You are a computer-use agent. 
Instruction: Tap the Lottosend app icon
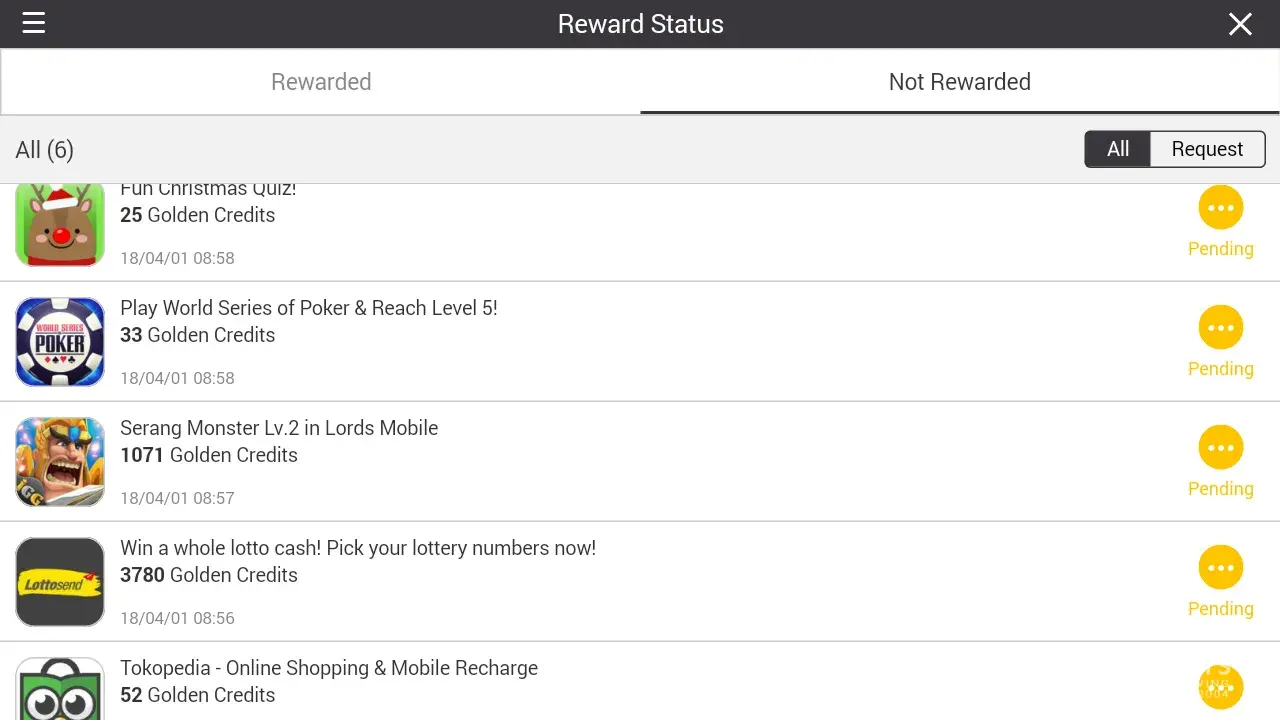[x=60, y=582]
